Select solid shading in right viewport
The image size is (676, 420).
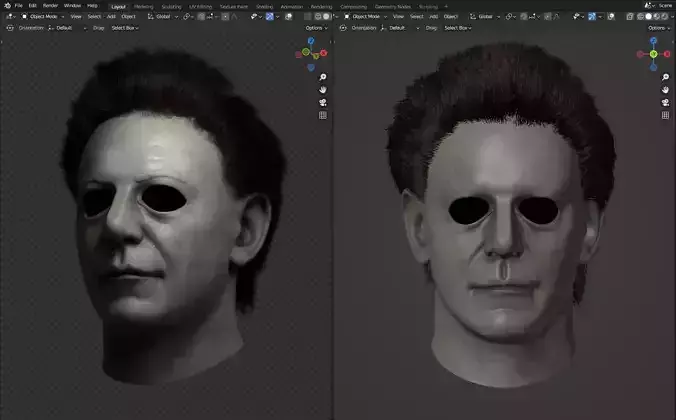[648, 16]
